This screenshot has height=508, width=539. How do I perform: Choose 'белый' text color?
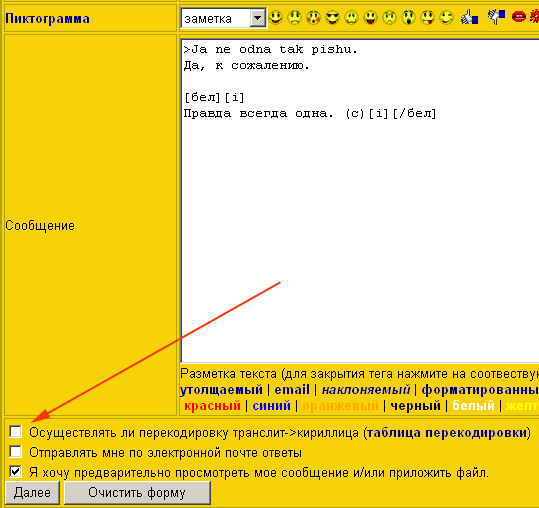473,406
